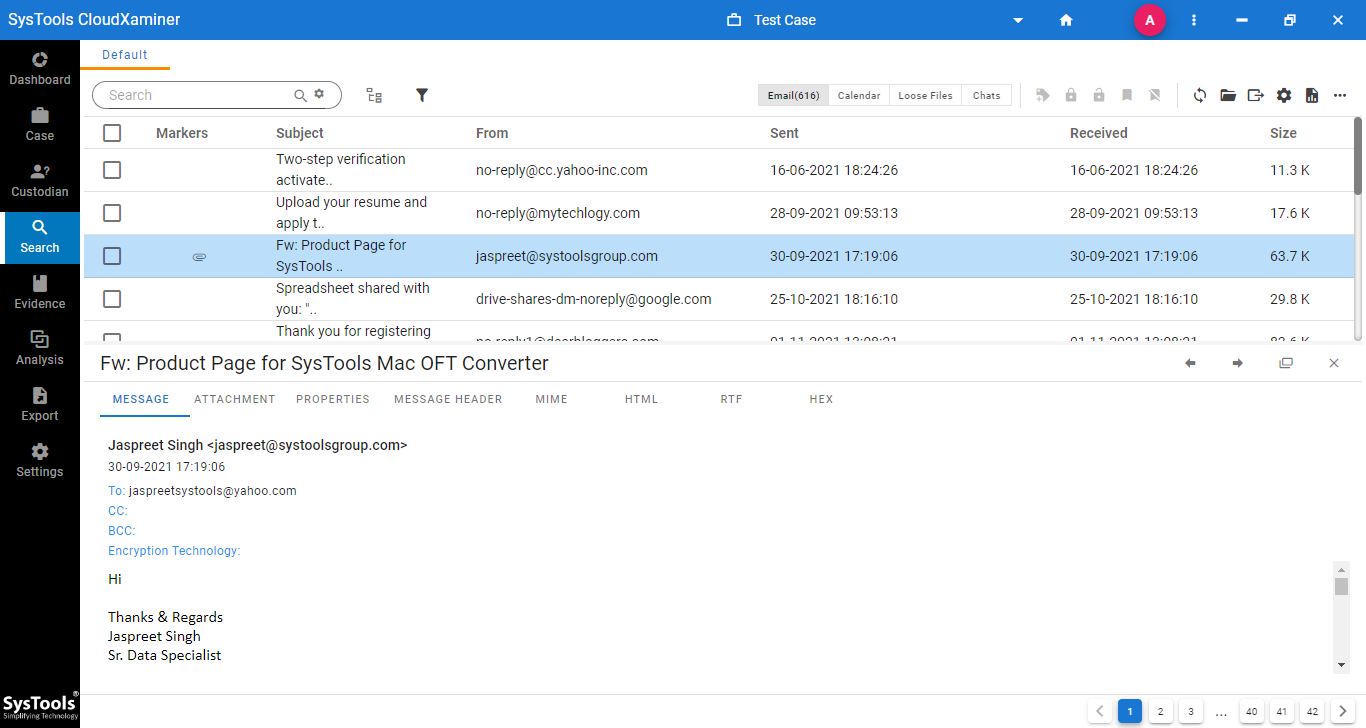Open the vertical three-dot menu in title bar
The height and width of the screenshot is (728, 1366).
[1194, 20]
